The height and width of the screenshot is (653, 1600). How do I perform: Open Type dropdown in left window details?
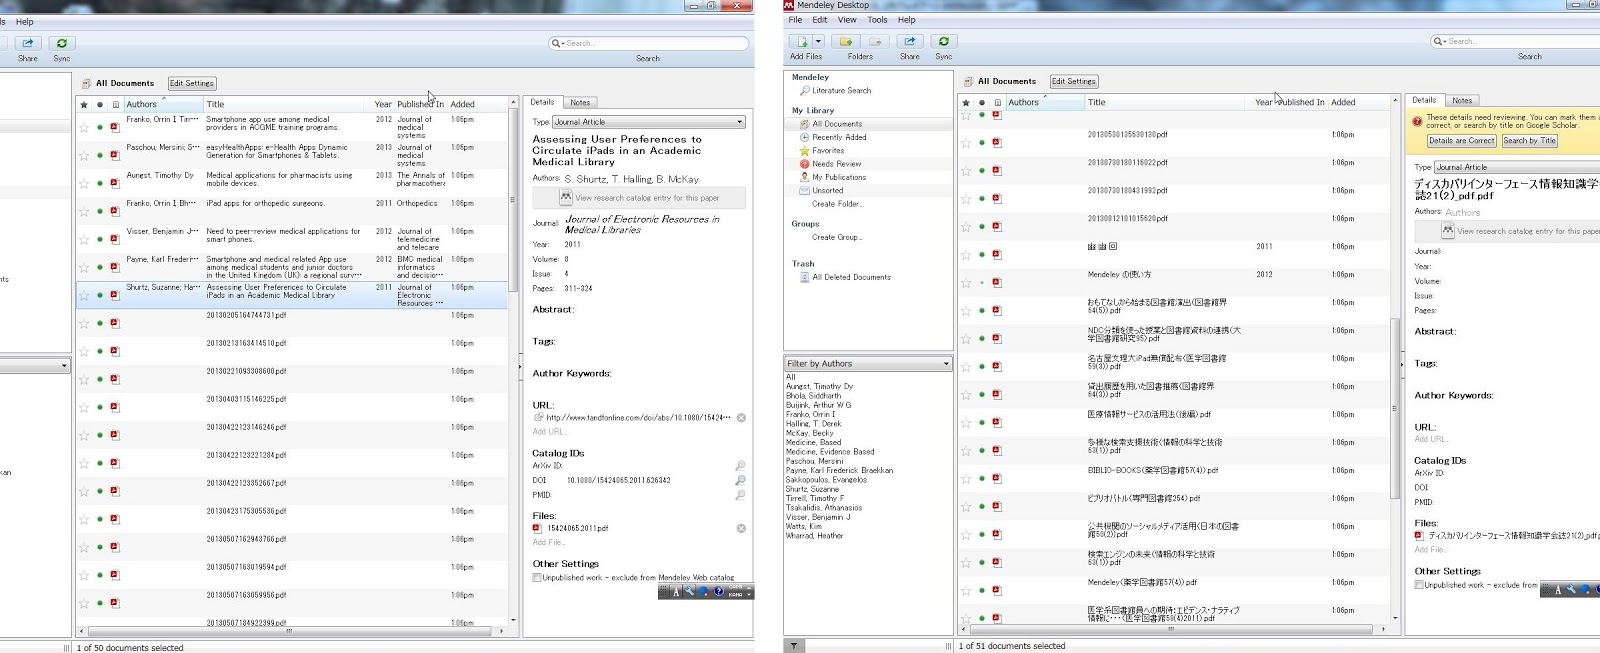[649, 122]
